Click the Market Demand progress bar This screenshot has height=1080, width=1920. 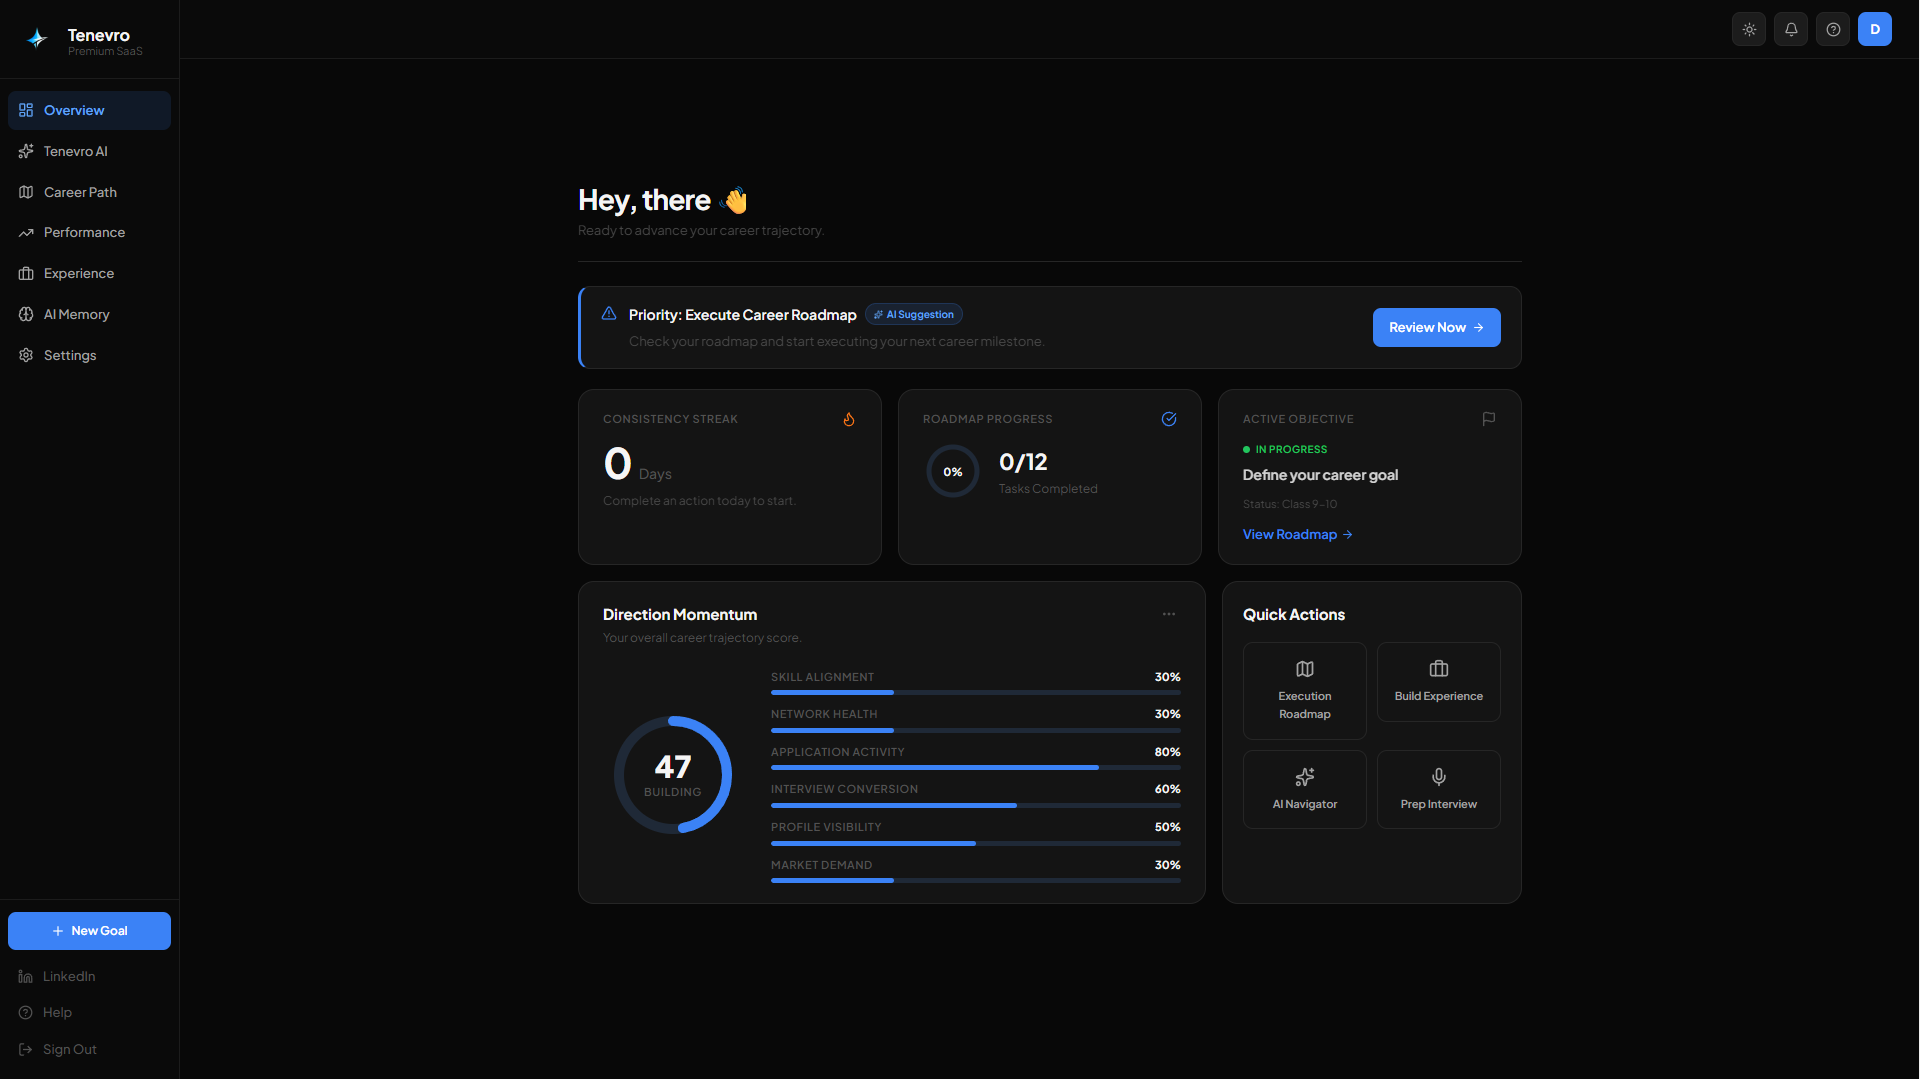(x=976, y=881)
